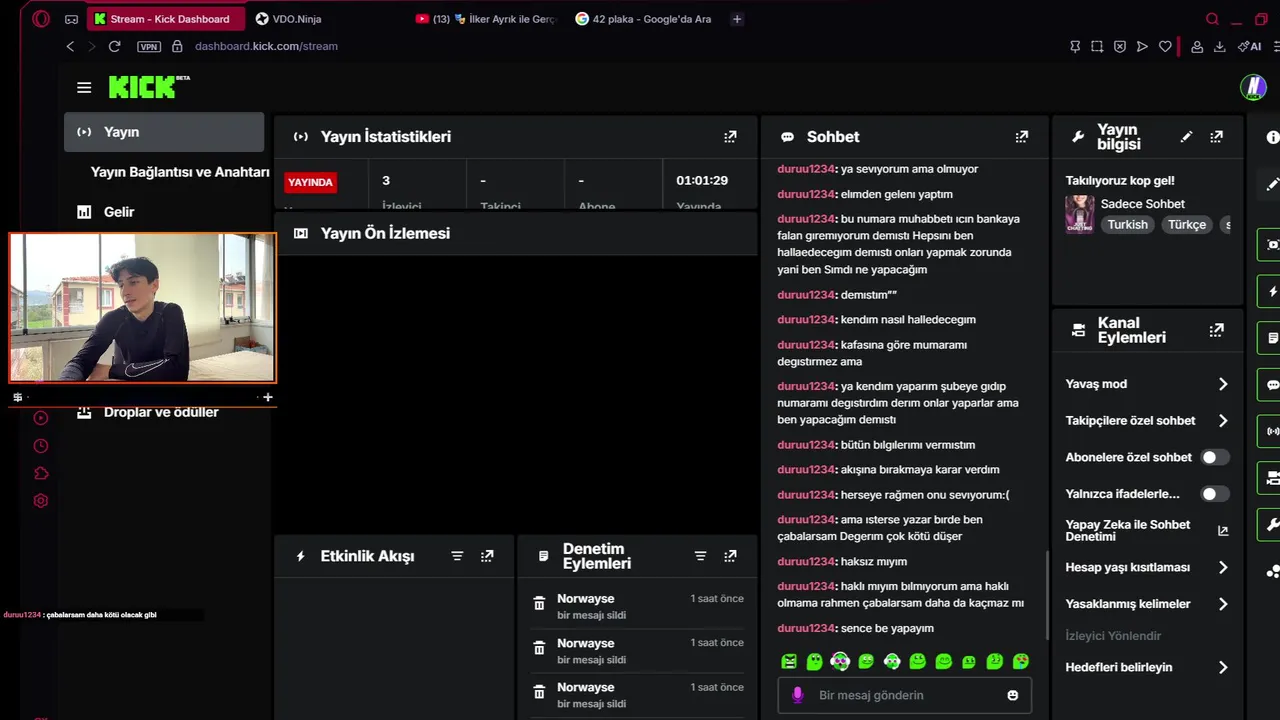Viewport: 1280px width, 720px height.
Task: Click the plus icon below webcam overlay
Action: pos(267,397)
